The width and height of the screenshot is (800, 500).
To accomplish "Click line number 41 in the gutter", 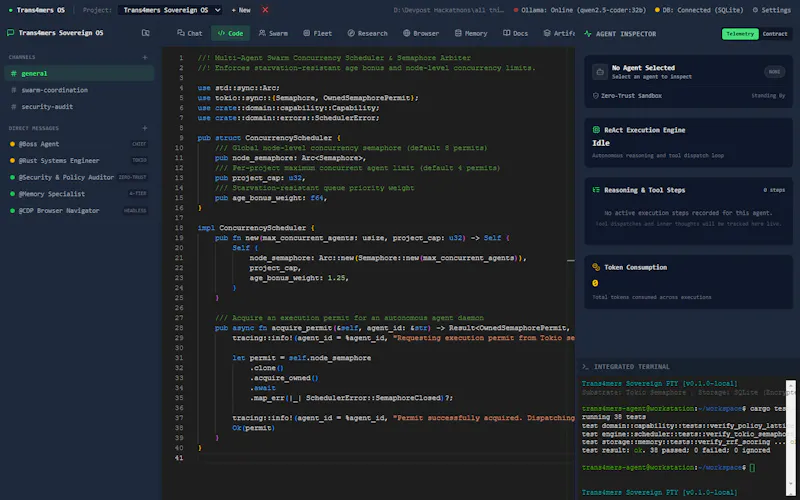I will click(x=179, y=458).
